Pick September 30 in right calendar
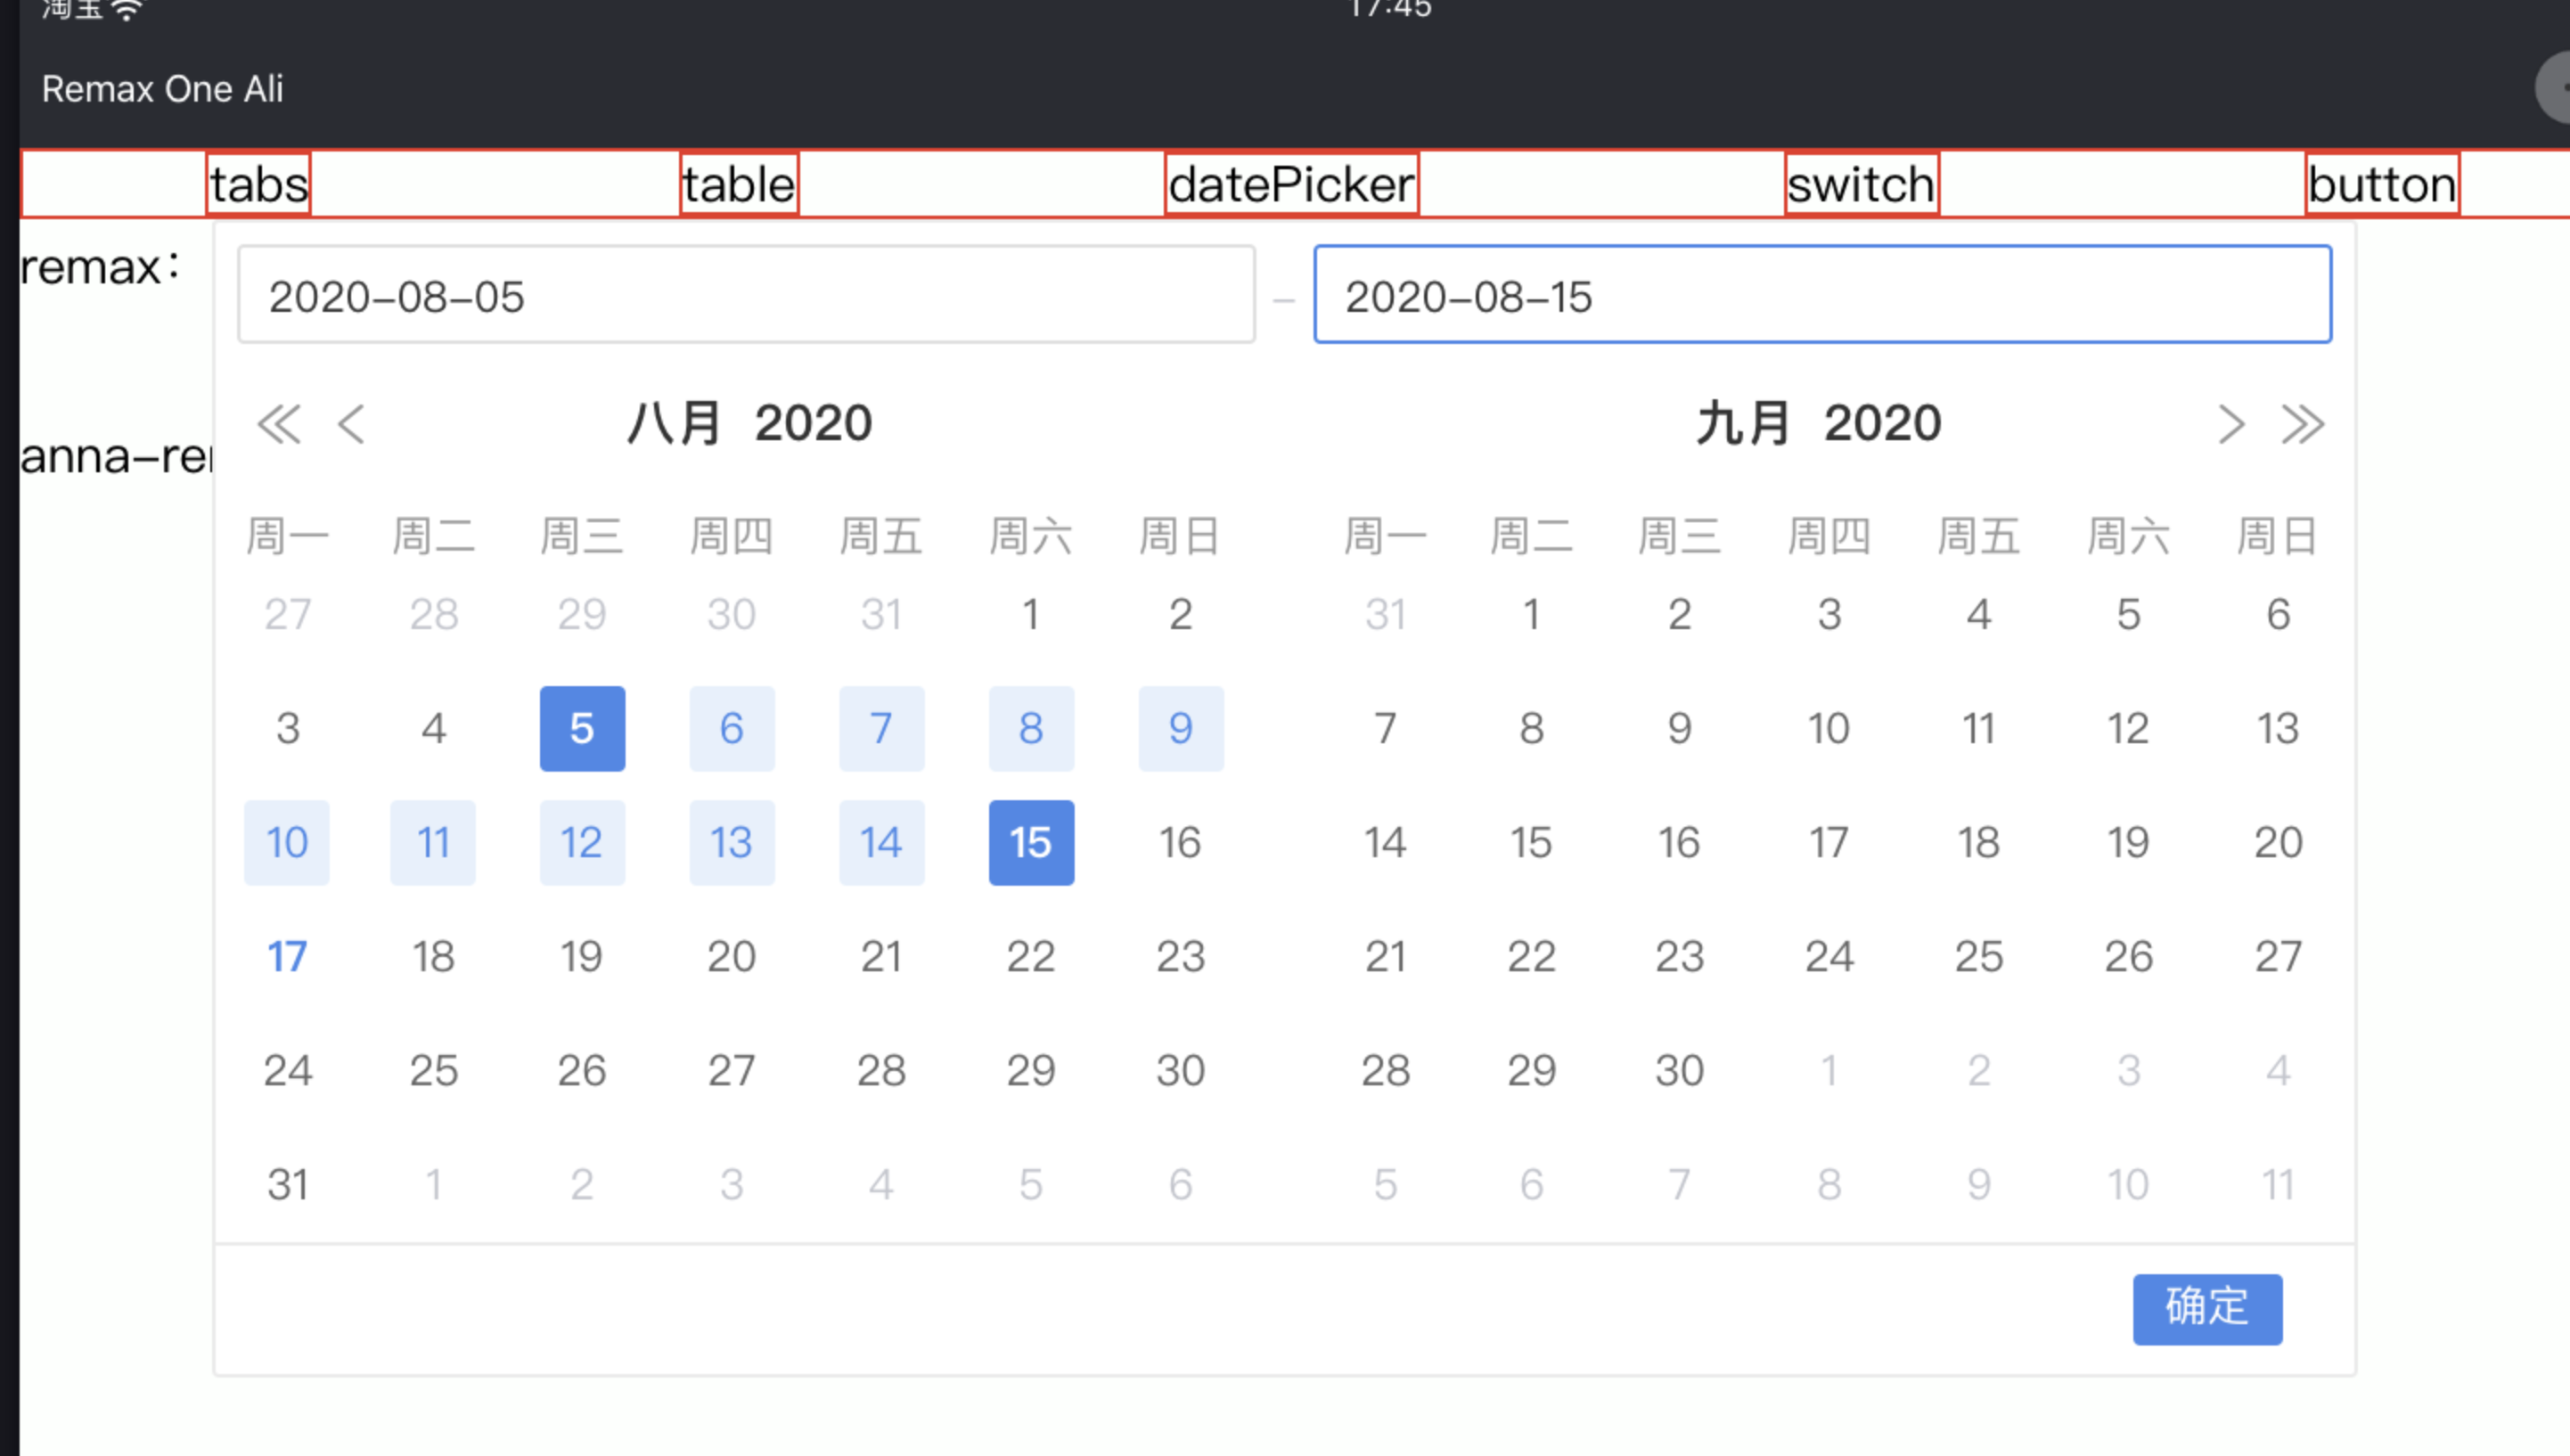The image size is (2570, 1456). pyautogui.click(x=1680, y=1071)
